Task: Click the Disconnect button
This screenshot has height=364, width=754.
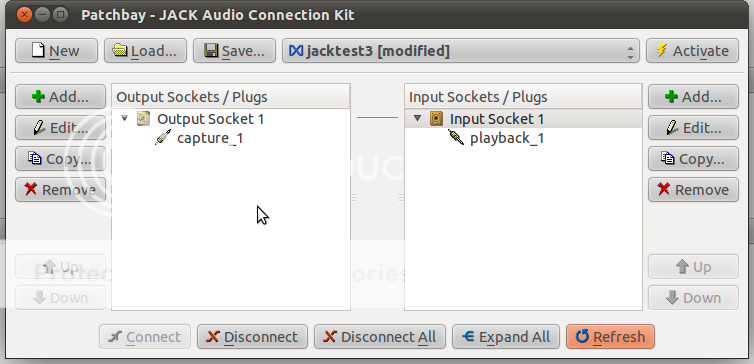Action: coord(252,337)
